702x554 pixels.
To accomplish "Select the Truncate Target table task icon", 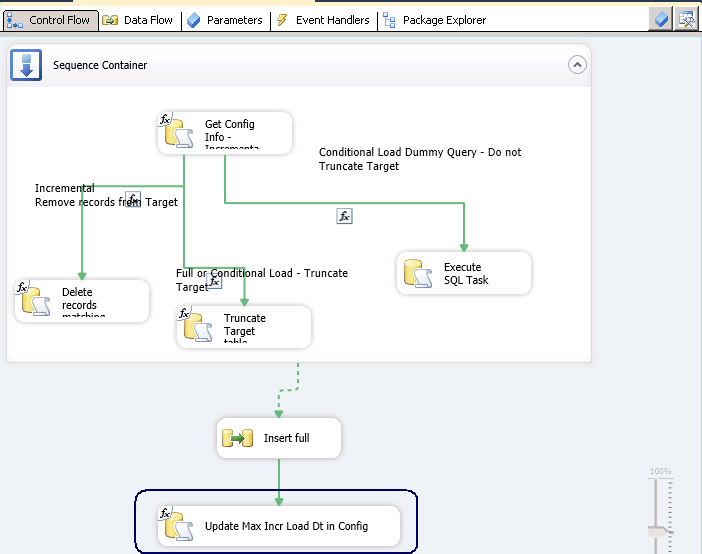I will click(198, 326).
